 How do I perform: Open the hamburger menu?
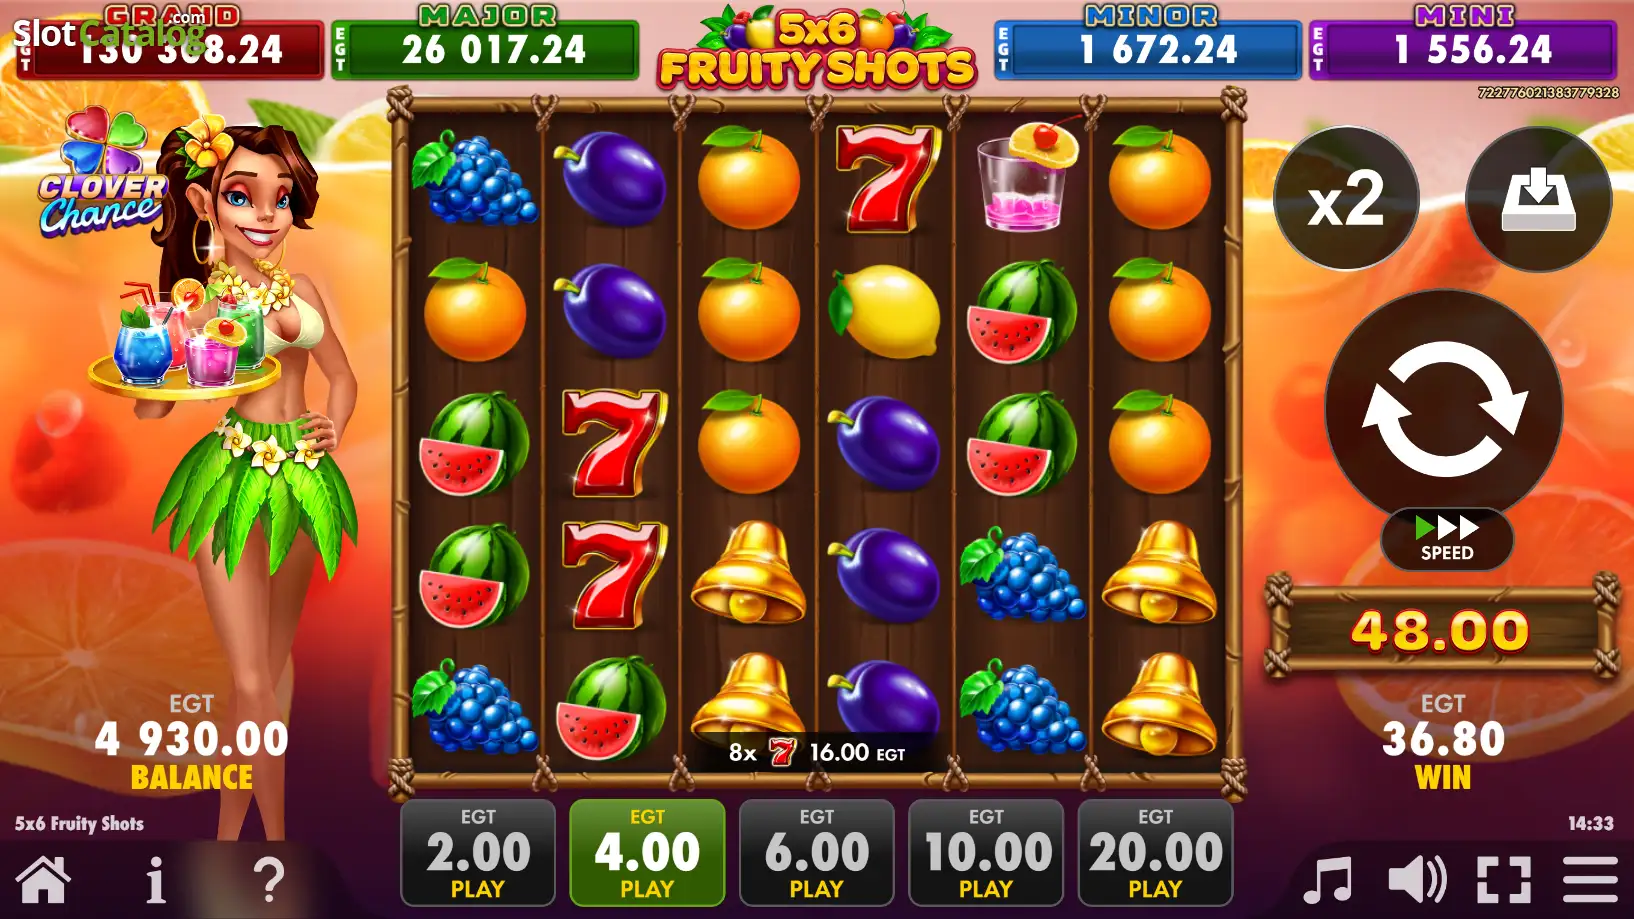pos(1590,880)
